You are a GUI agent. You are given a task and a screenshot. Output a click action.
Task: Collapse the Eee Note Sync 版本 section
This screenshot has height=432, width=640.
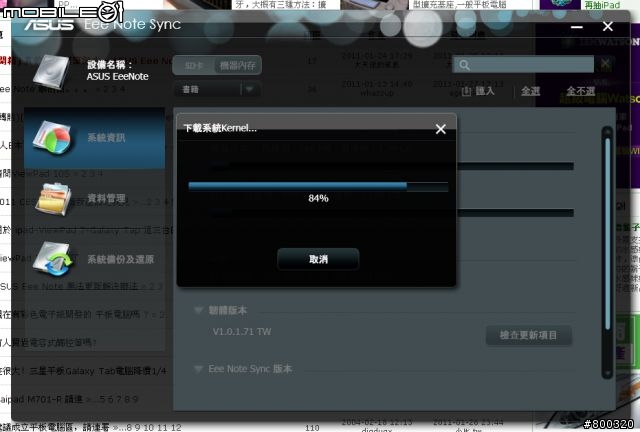coord(198,369)
